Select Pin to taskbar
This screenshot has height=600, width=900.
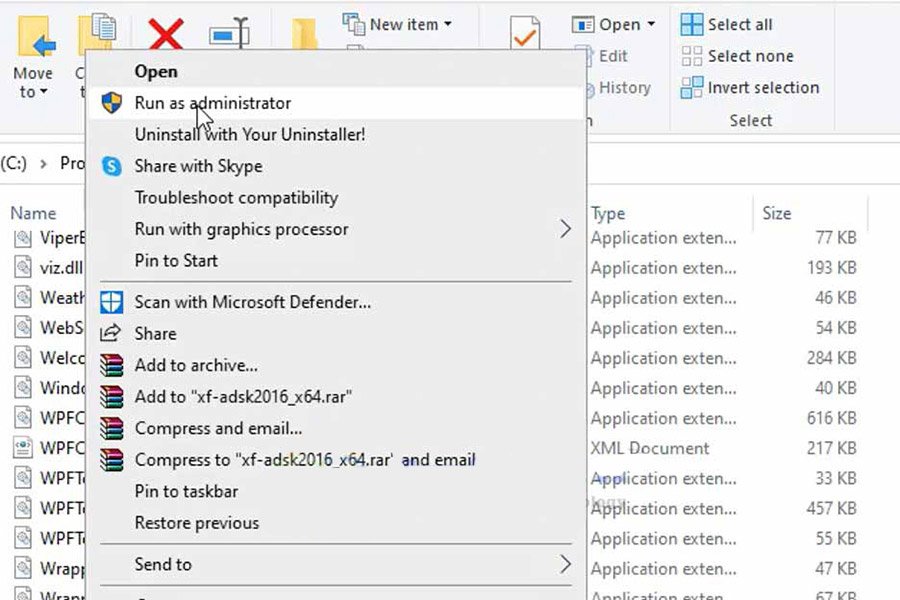click(x=336, y=491)
